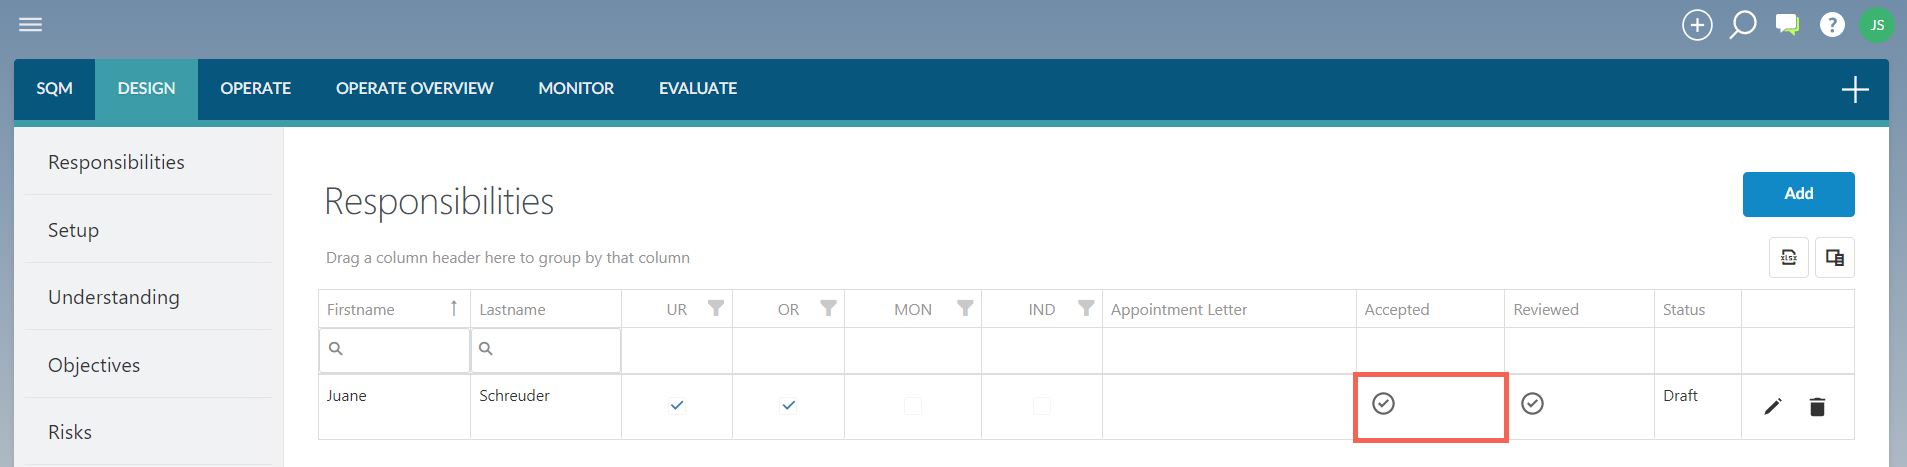Delete Juane Schreuder's row with the trash icon
Image resolution: width=1907 pixels, height=467 pixels.
coord(1818,406)
